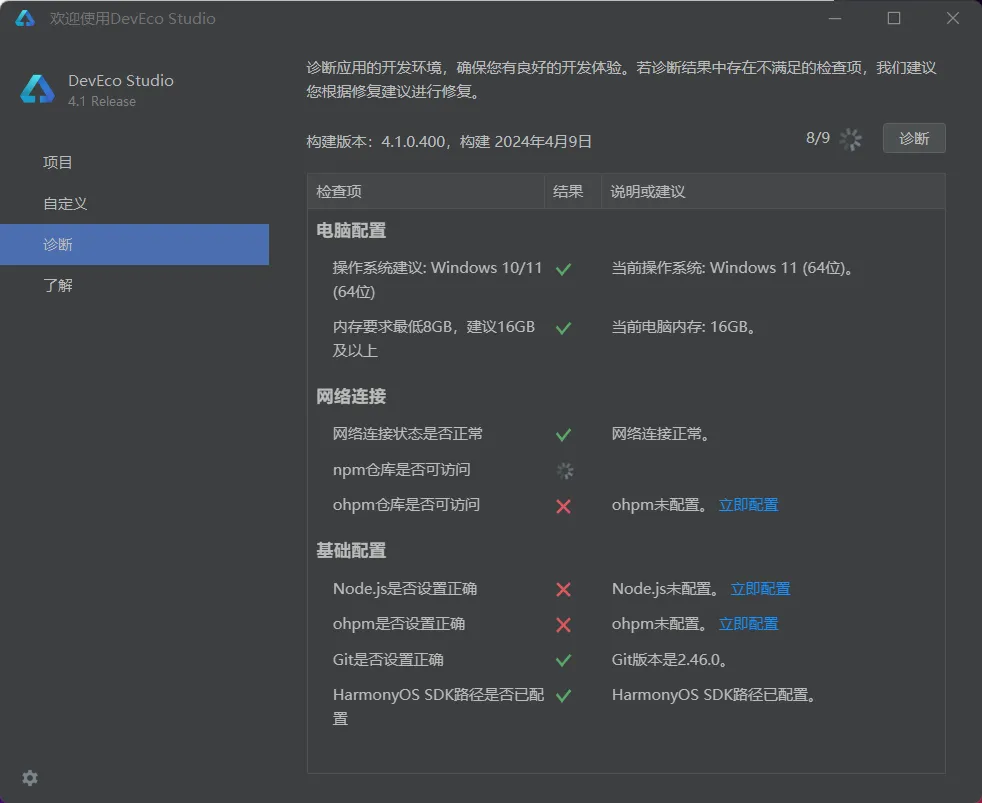Minimize the DevEco Studio window

pos(835,18)
